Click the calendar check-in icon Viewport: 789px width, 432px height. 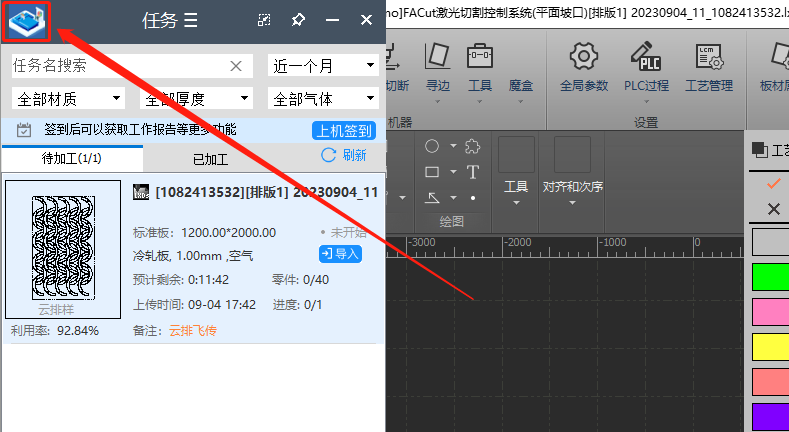click(x=24, y=130)
